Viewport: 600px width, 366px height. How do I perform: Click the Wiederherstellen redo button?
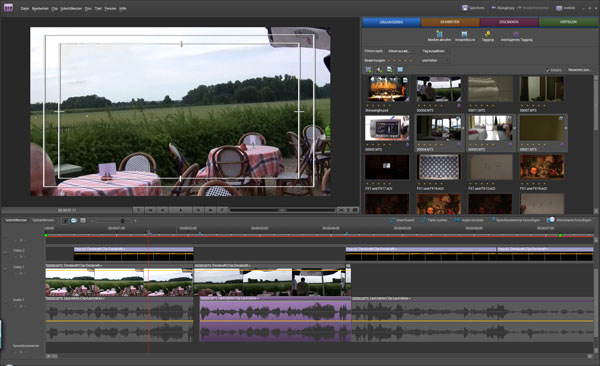pyautogui.click(x=533, y=8)
